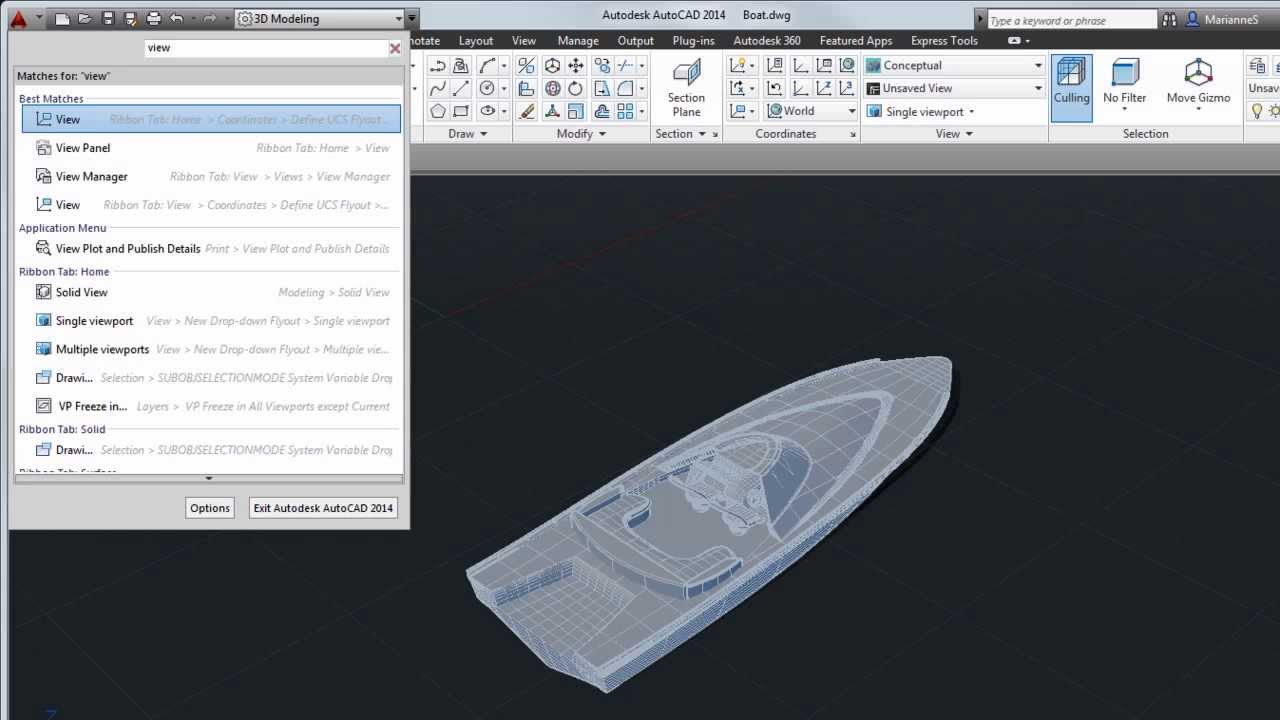
Task: Select 'Multiple viewports' search result
Action: coord(211,349)
